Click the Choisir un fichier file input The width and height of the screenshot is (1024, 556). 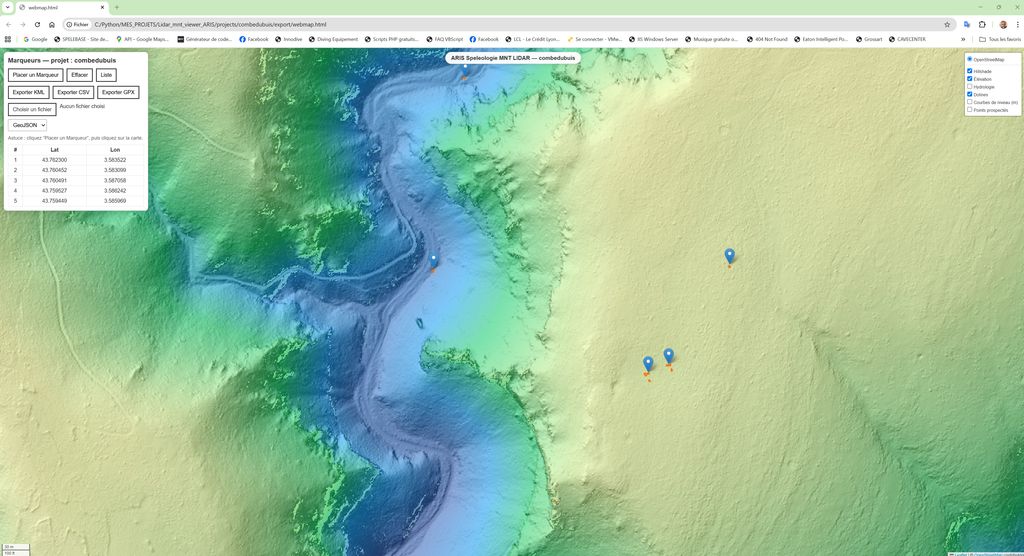32,109
